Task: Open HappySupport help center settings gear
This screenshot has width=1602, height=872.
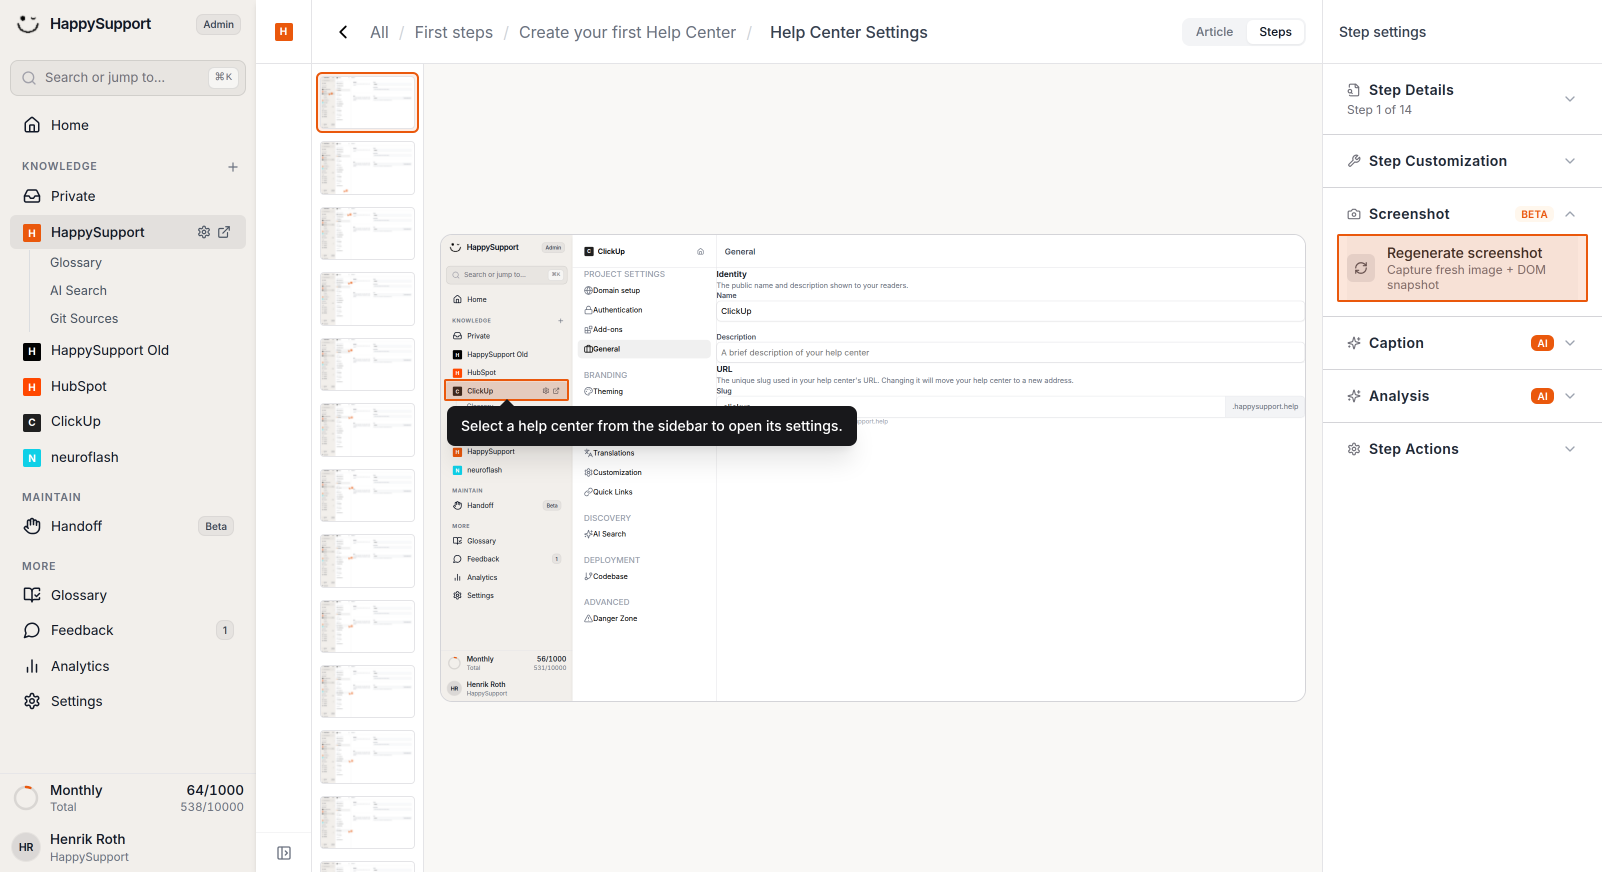Action: 204,232
